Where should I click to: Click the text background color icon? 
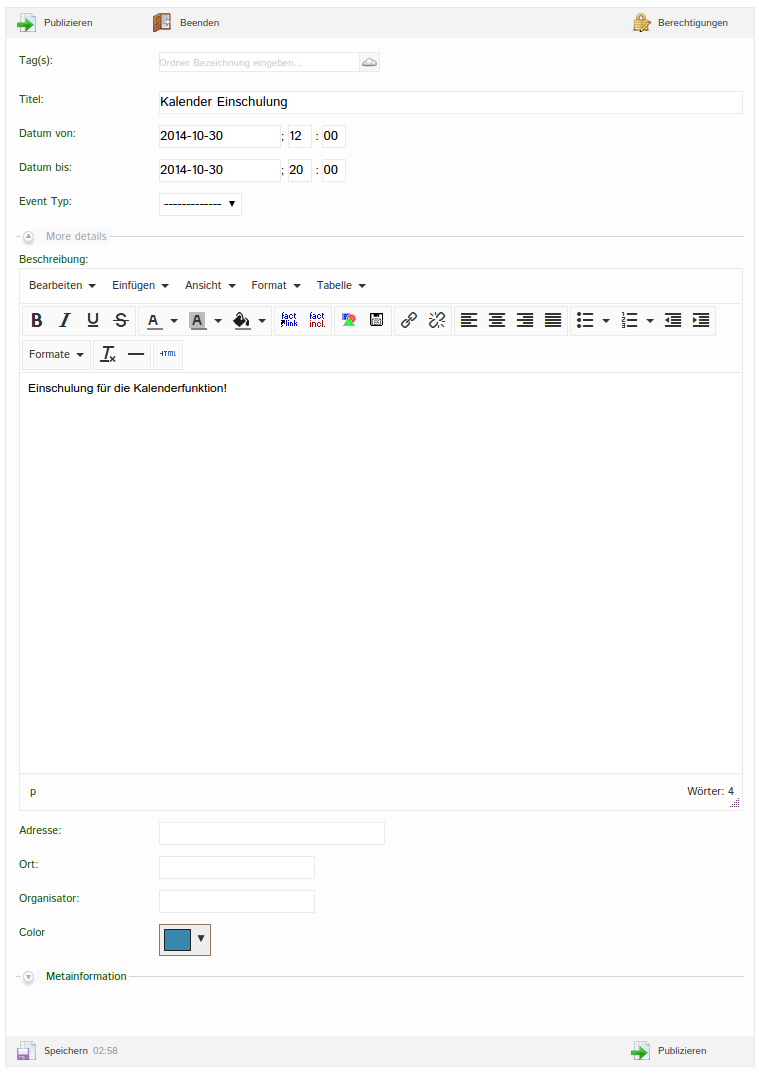pyautogui.click(x=197, y=320)
